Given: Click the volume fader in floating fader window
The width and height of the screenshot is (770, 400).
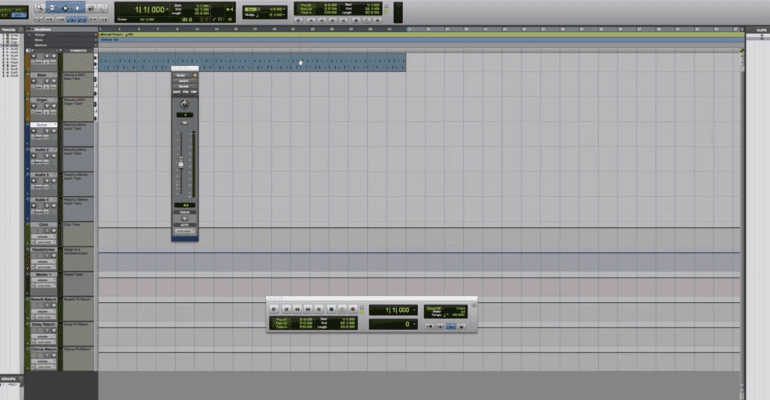Looking at the screenshot, I should tap(181, 164).
